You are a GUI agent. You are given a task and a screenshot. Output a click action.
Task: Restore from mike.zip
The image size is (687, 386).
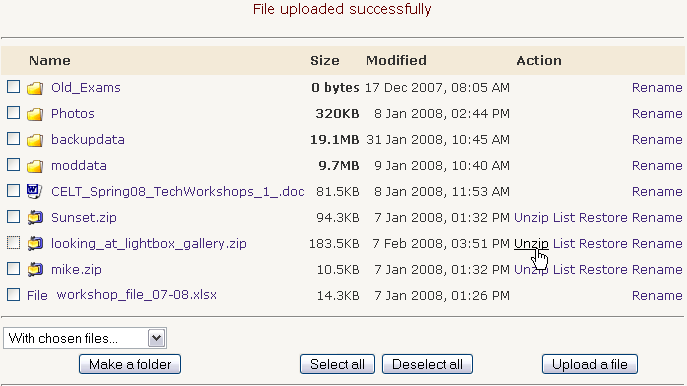[x=603, y=269]
